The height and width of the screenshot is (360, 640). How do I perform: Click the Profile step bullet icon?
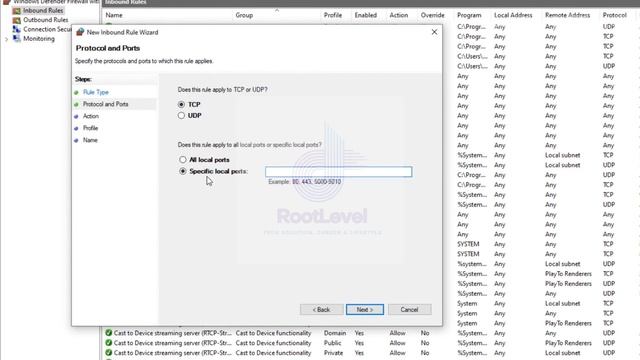tap(76, 129)
